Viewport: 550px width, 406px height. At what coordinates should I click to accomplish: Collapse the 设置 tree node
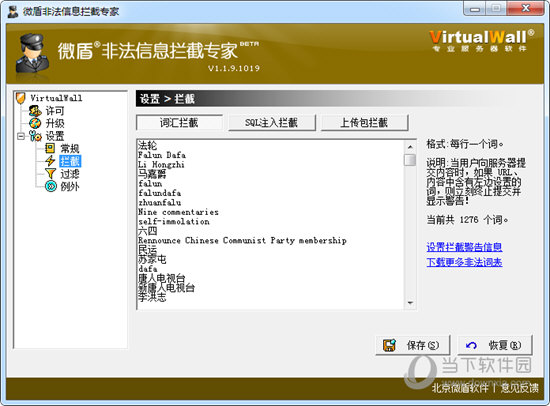21,136
